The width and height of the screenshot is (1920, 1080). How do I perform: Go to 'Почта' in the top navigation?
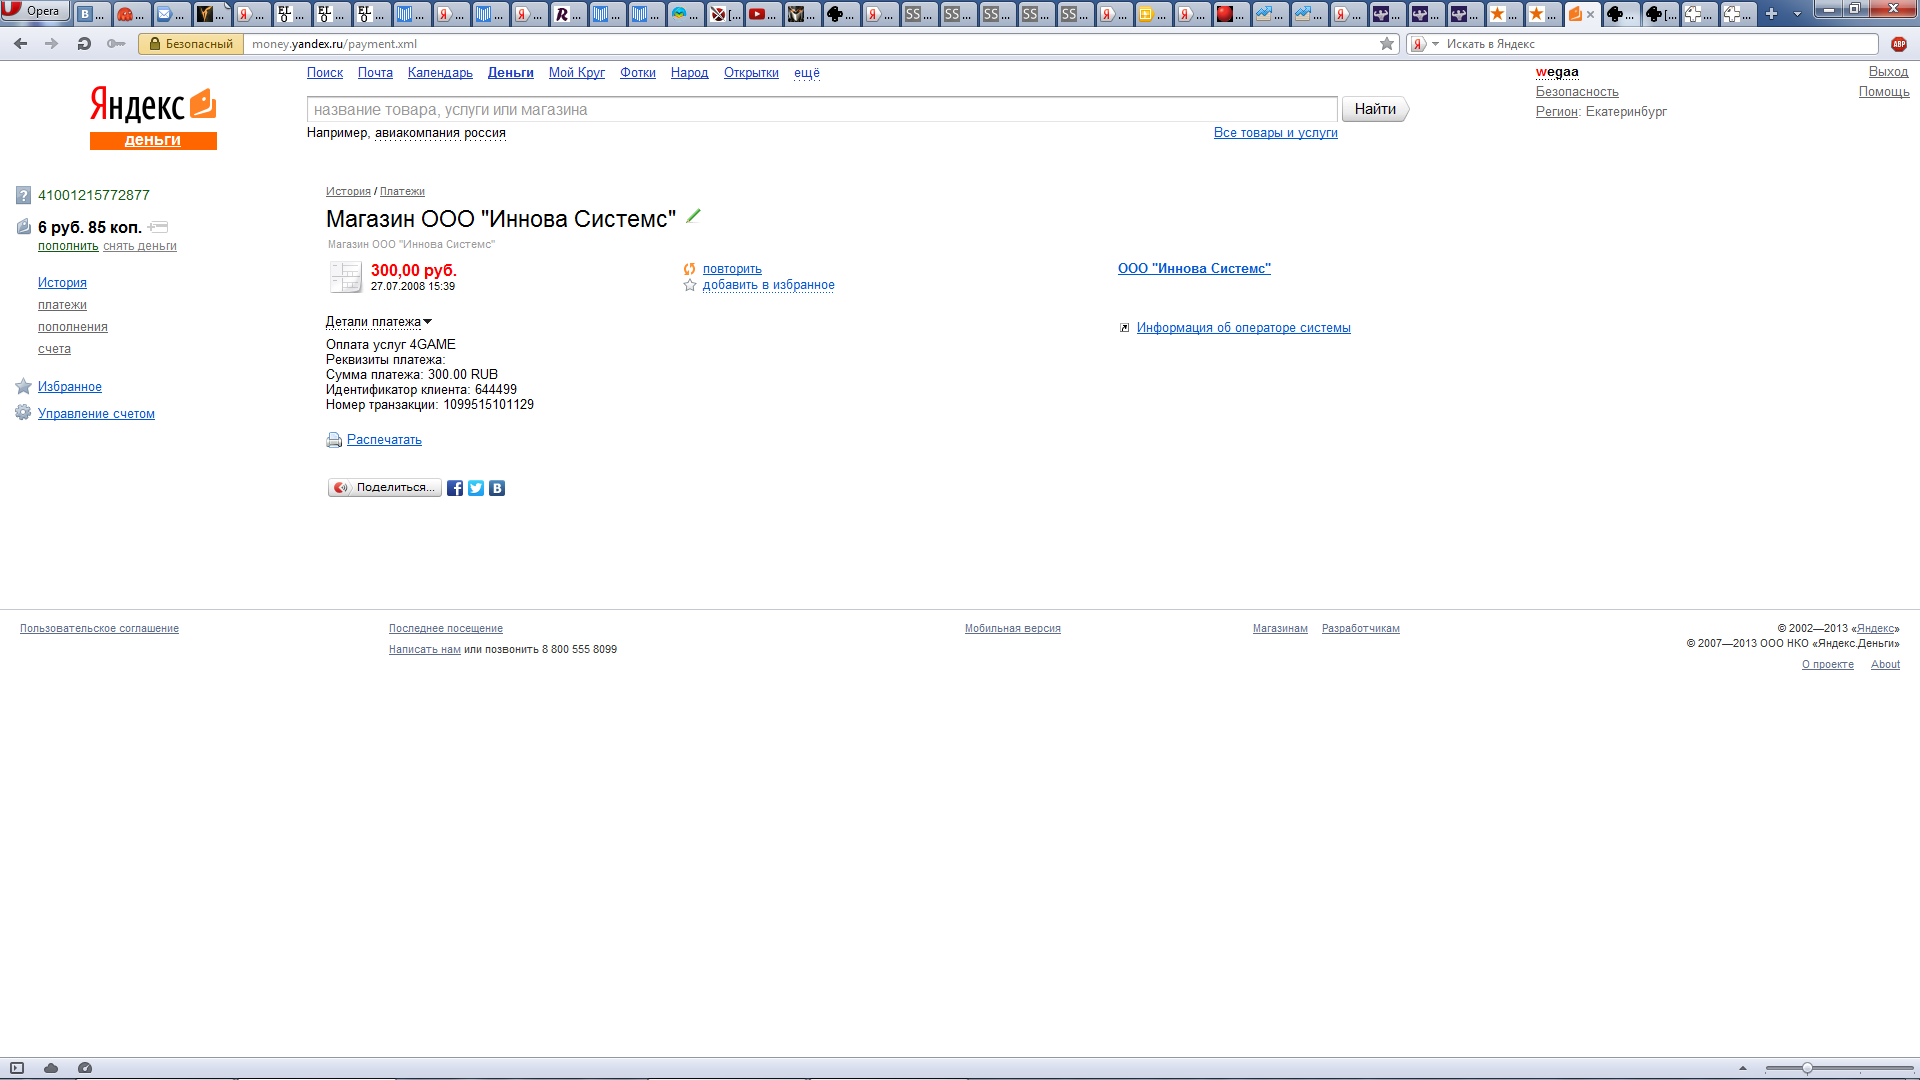(x=375, y=73)
